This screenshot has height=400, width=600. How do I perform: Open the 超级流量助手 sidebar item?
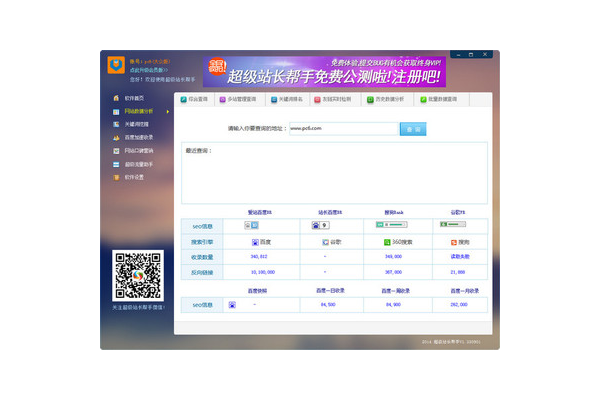point(116,163)
